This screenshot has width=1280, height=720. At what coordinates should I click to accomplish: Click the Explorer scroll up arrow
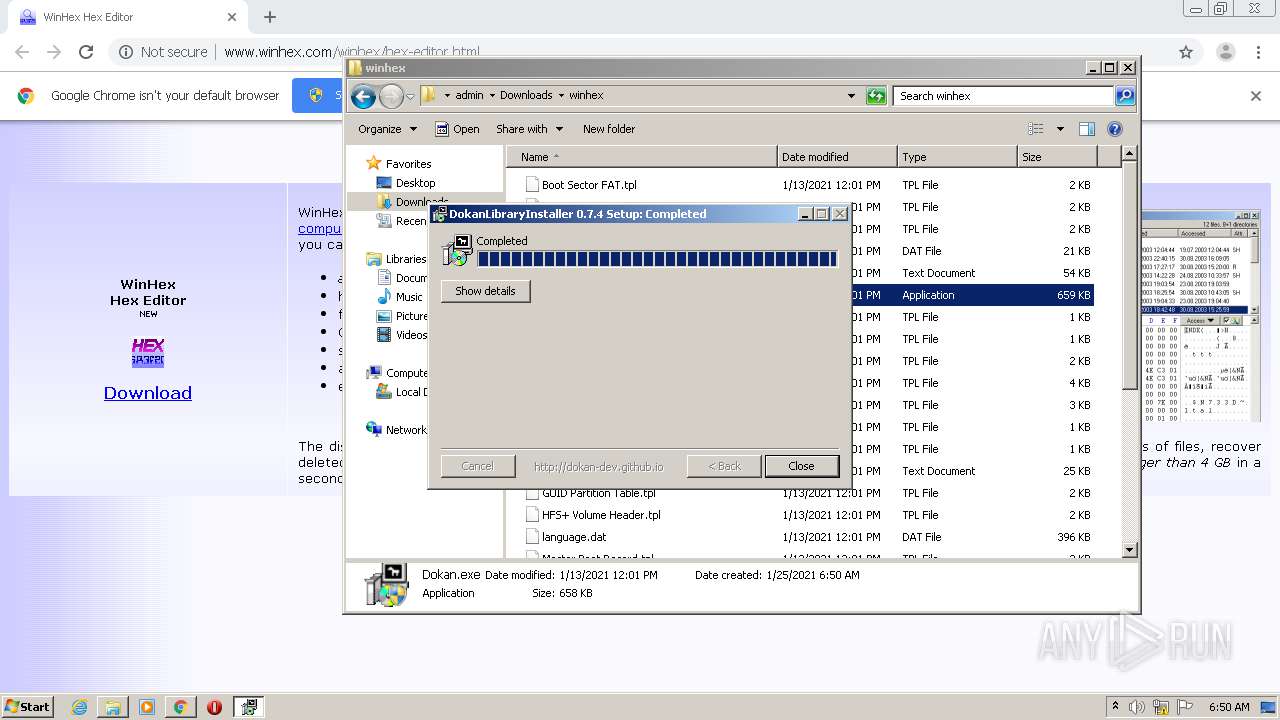click(x=1129, y=153)
